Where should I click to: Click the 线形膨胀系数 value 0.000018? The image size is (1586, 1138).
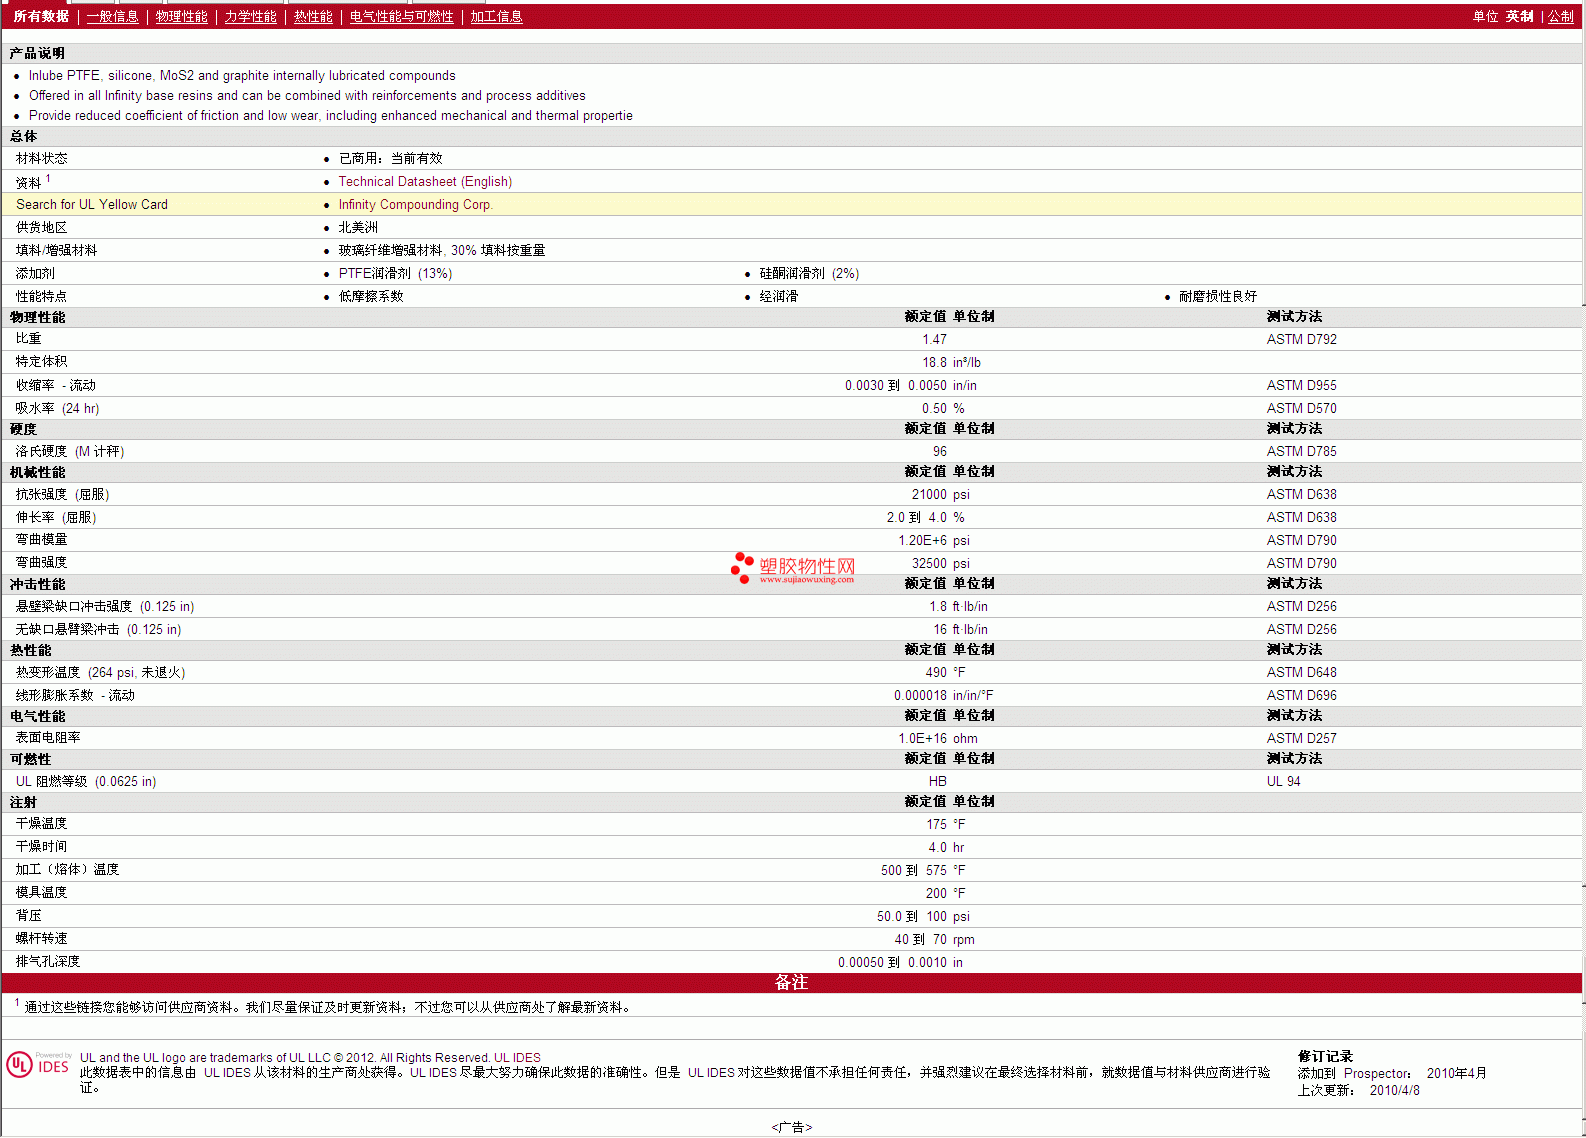[x=920, y=696]
